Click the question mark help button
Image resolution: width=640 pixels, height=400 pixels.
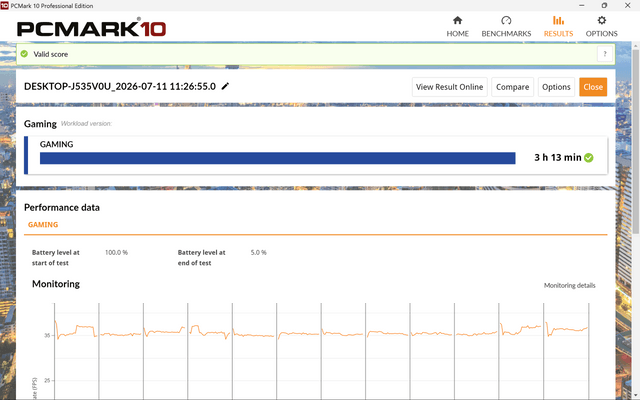605,54
